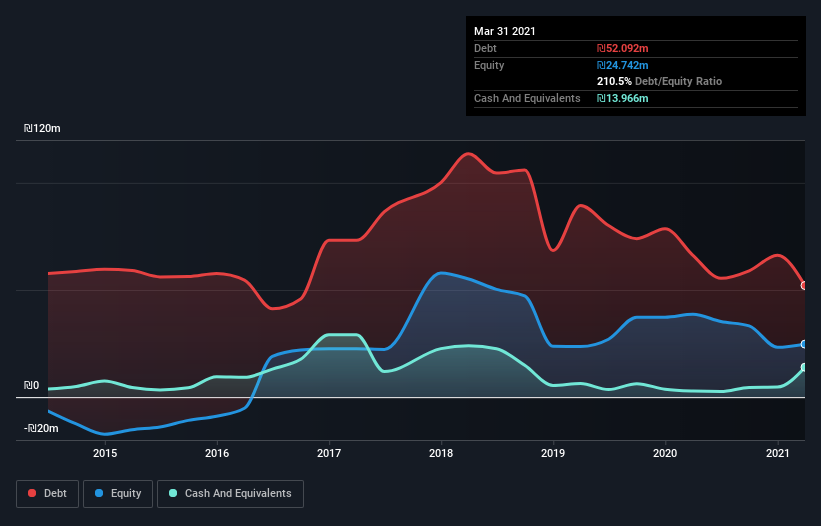The height and width of the screenshot is (526, 821).
Task: Click the blue Equity endpoint marker
Action: pyautogui.click(x=804, y=344)
